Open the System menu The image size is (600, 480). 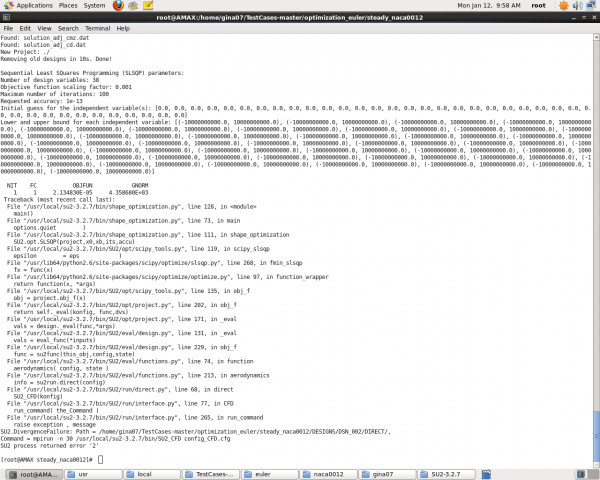[94, 5]
